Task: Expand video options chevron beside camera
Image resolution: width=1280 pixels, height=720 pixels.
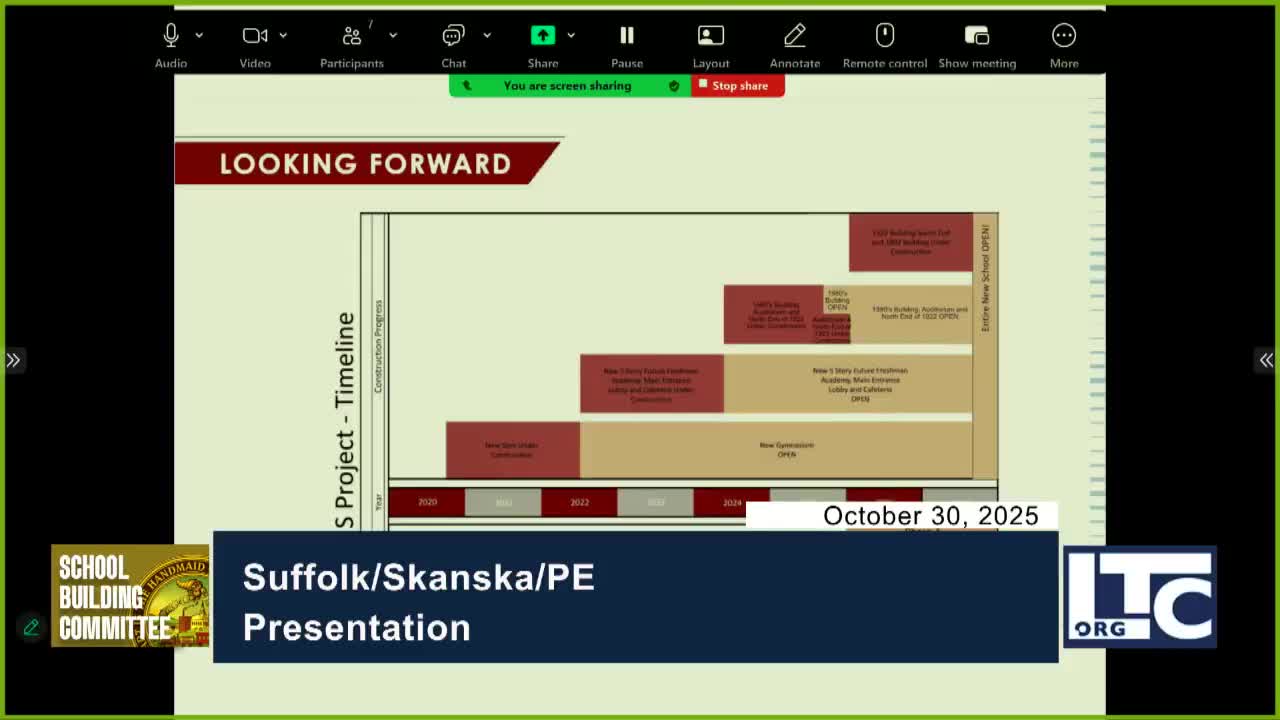Action: click(283, 35)
